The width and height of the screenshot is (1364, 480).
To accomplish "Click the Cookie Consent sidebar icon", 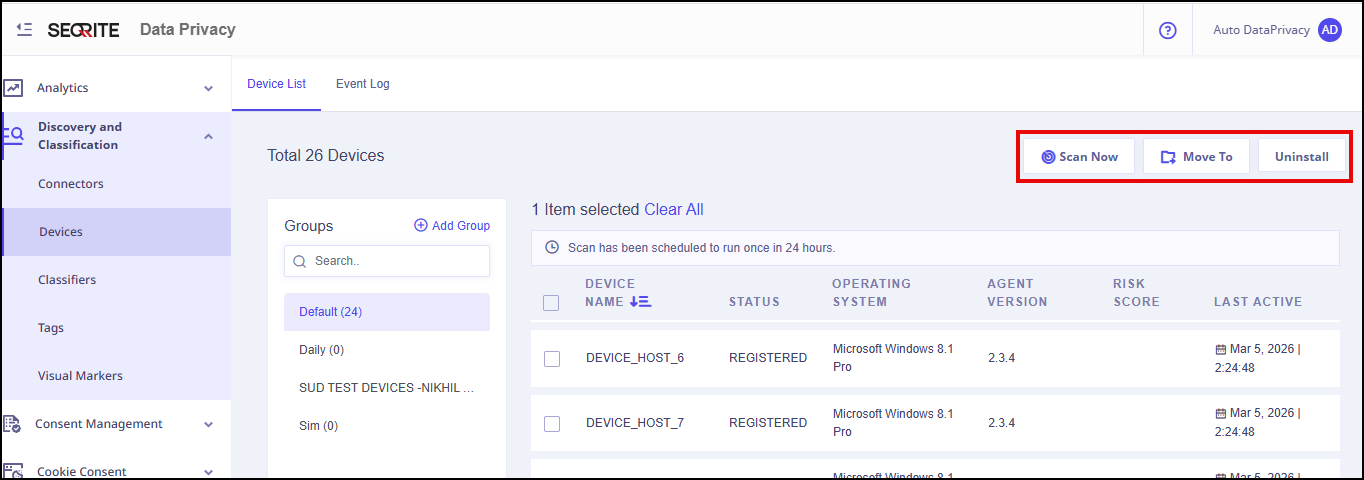I will click(13, 471).
